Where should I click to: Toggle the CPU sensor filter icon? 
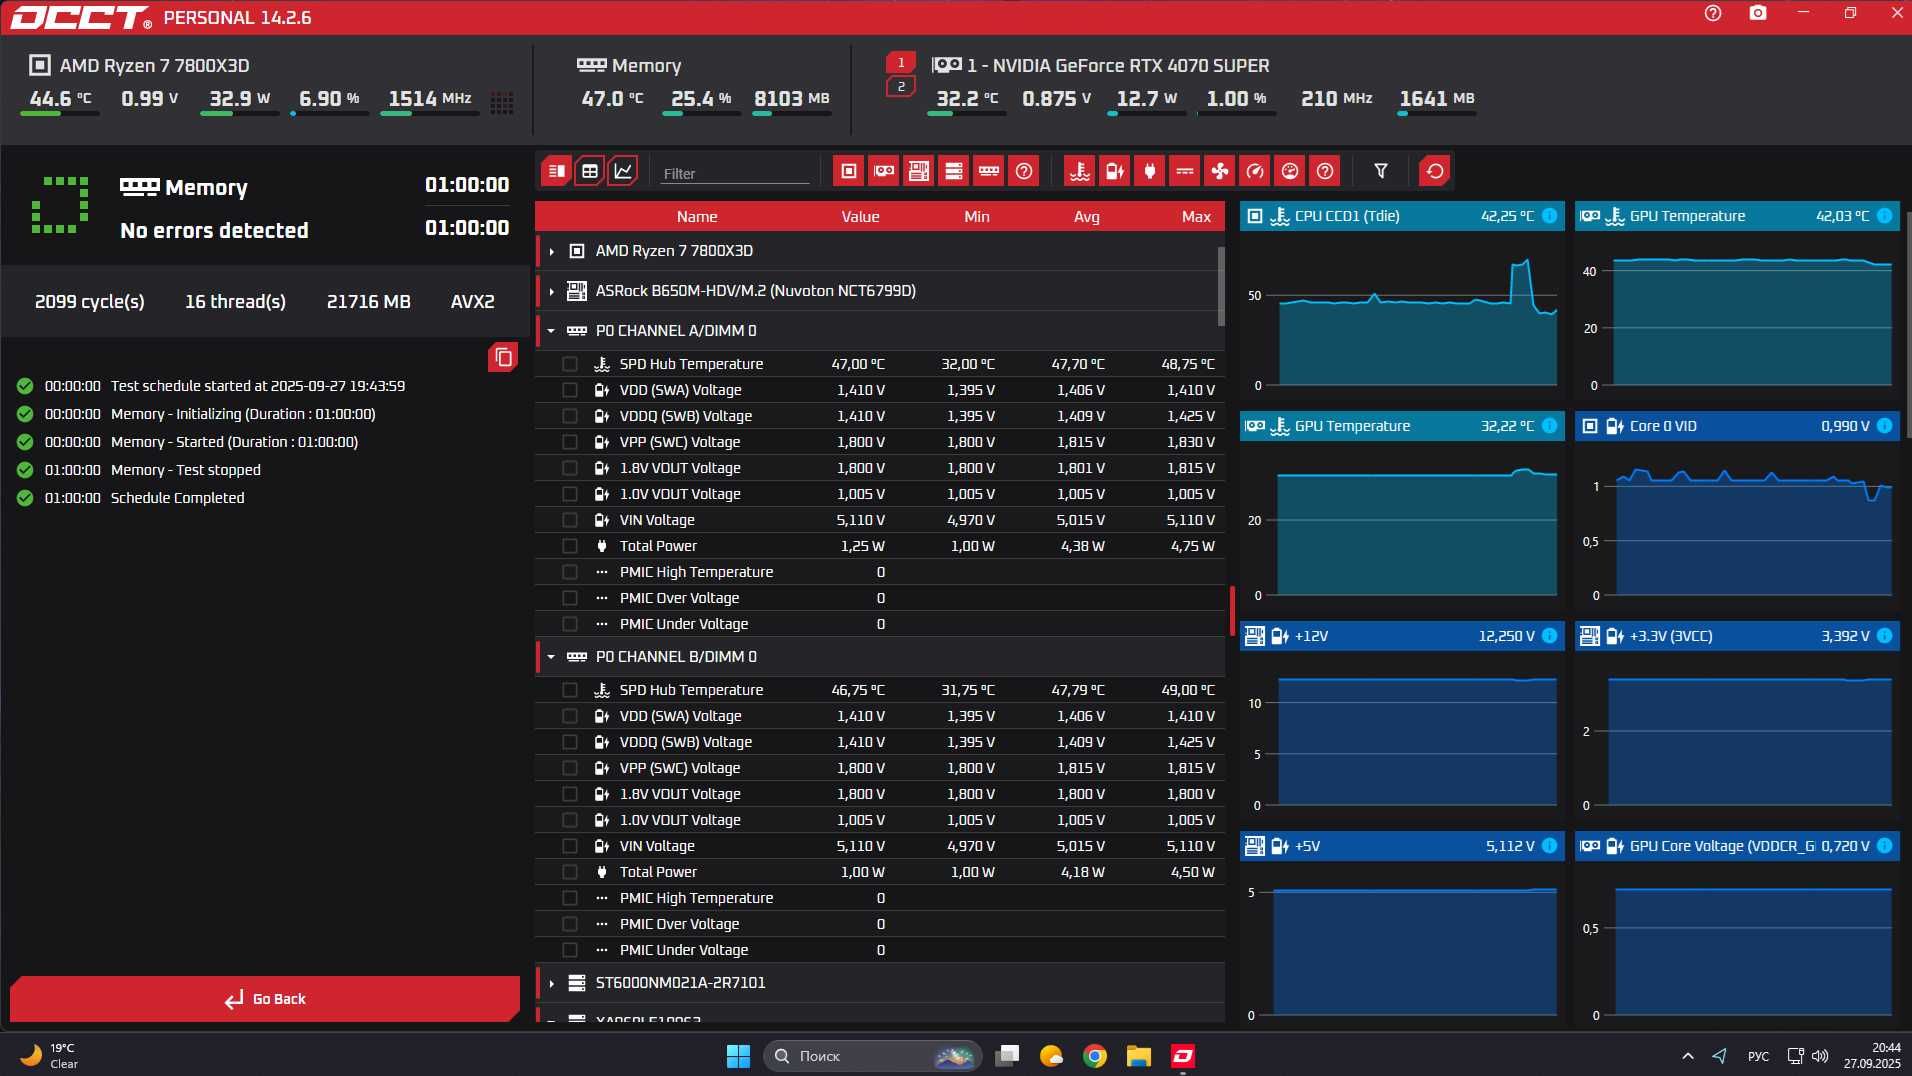(x=849, y=171)
